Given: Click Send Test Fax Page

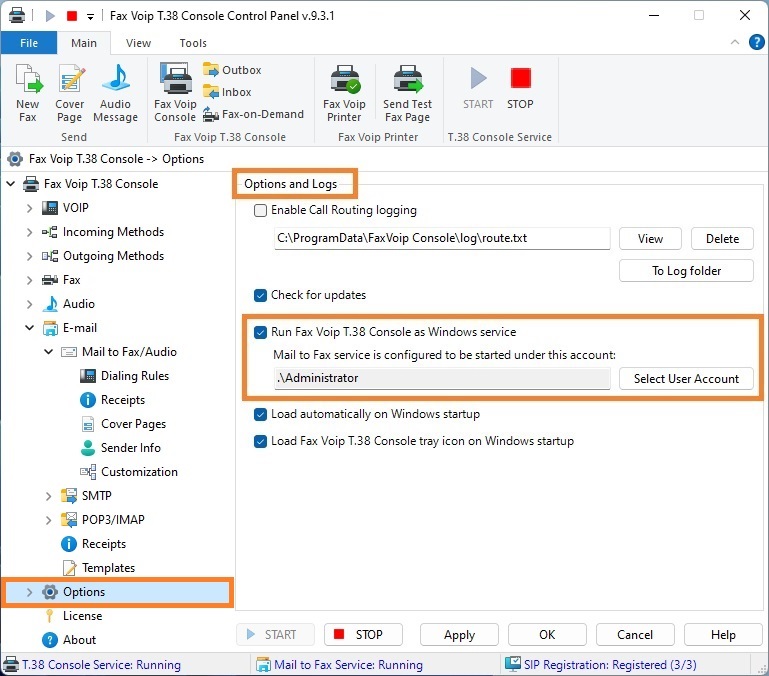Looking at the screenshot, I should pyautogui.click(x=407, y=93).
